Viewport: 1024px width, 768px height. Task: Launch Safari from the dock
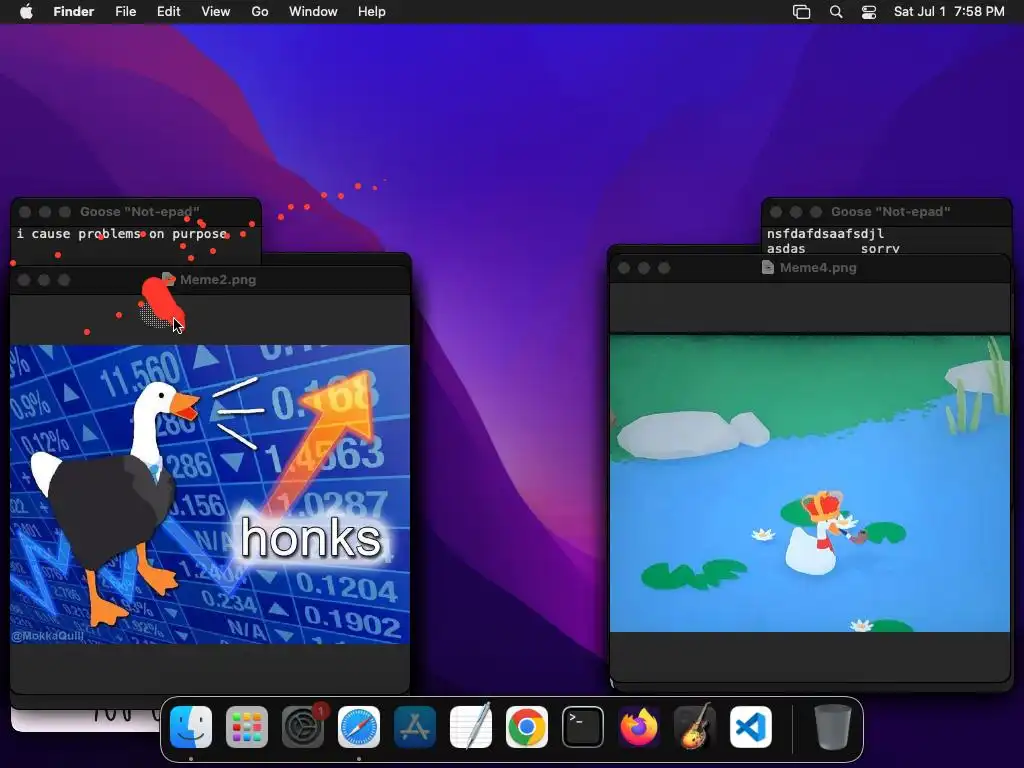coord(359,727)
